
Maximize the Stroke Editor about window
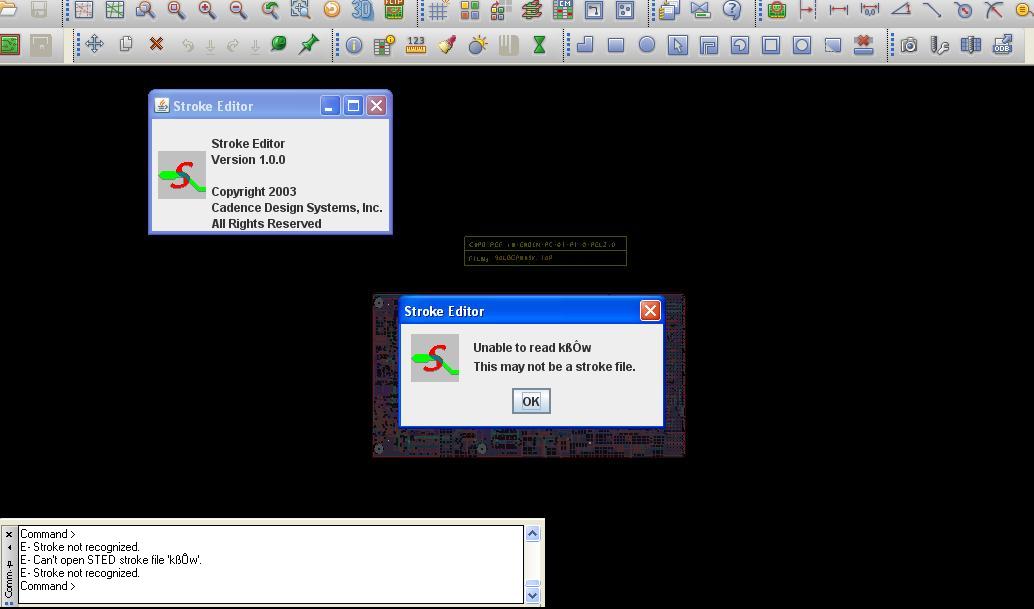point(353,106)
